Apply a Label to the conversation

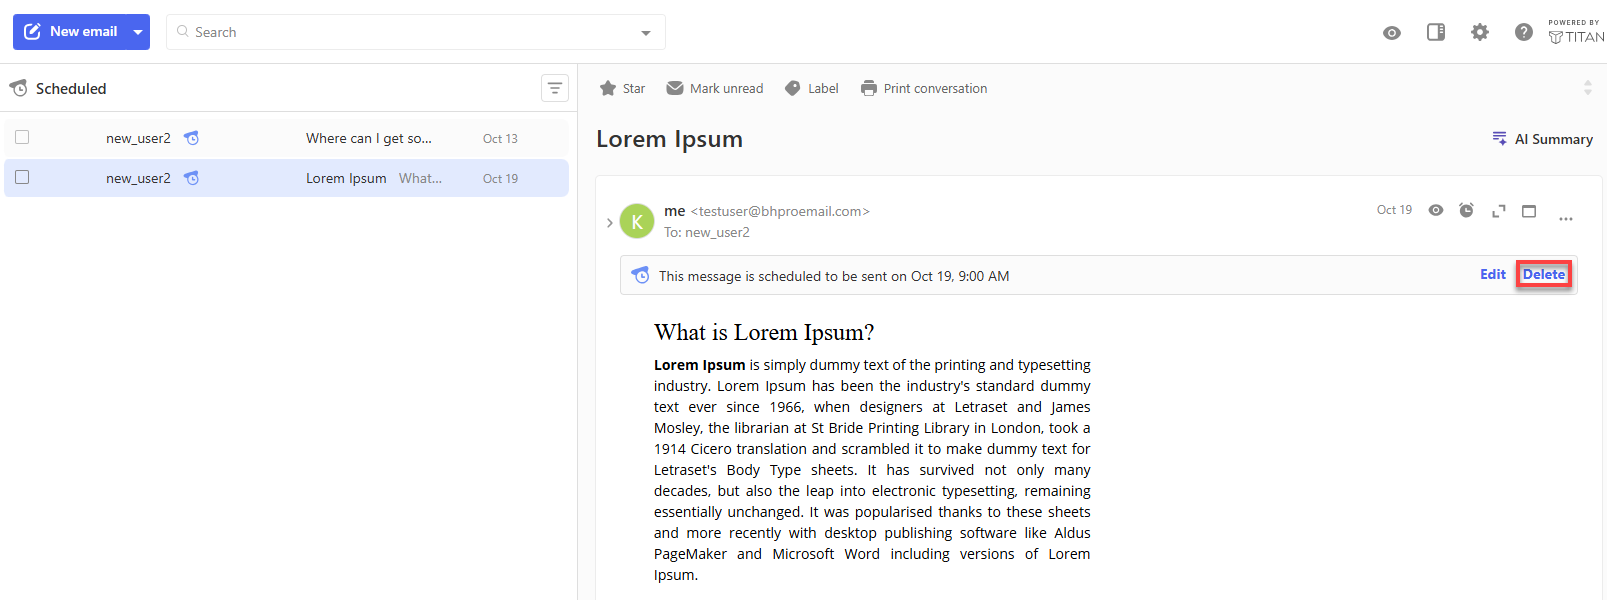[812, 88]
